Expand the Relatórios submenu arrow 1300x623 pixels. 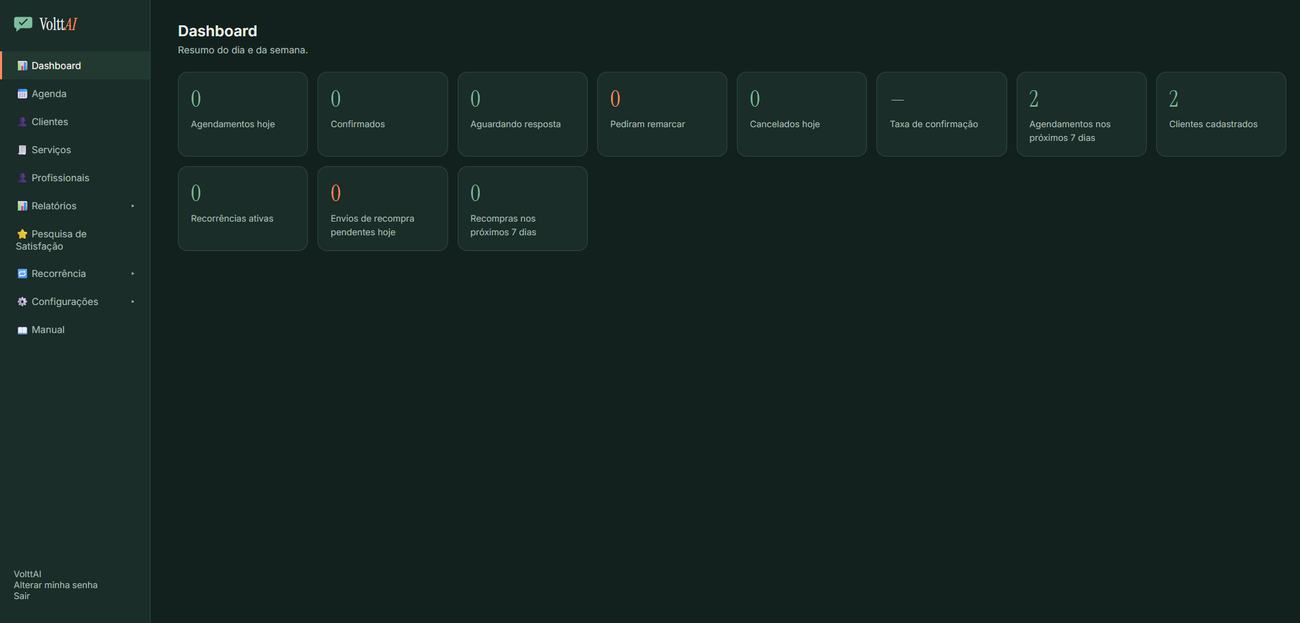(x=132, y=206)
